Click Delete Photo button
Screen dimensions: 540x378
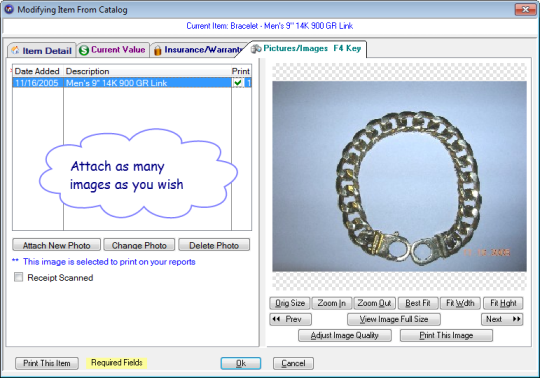click(214, 245)
